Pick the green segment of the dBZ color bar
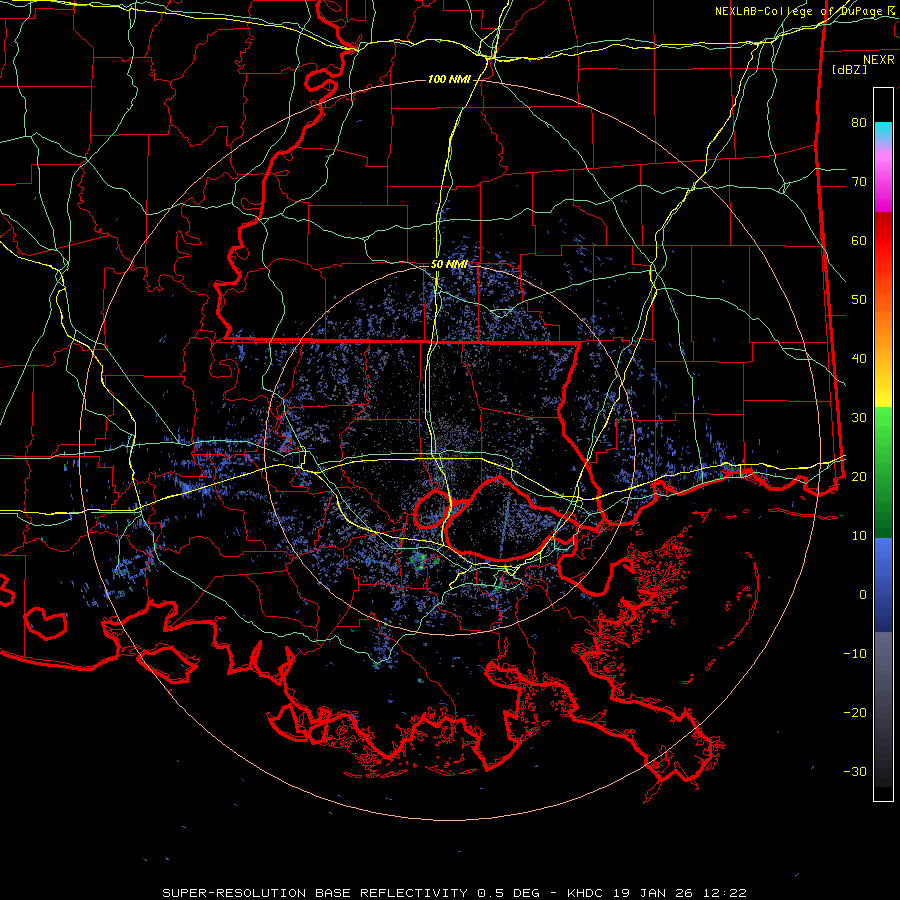This screenshot has width=900, height=900. 883,472
